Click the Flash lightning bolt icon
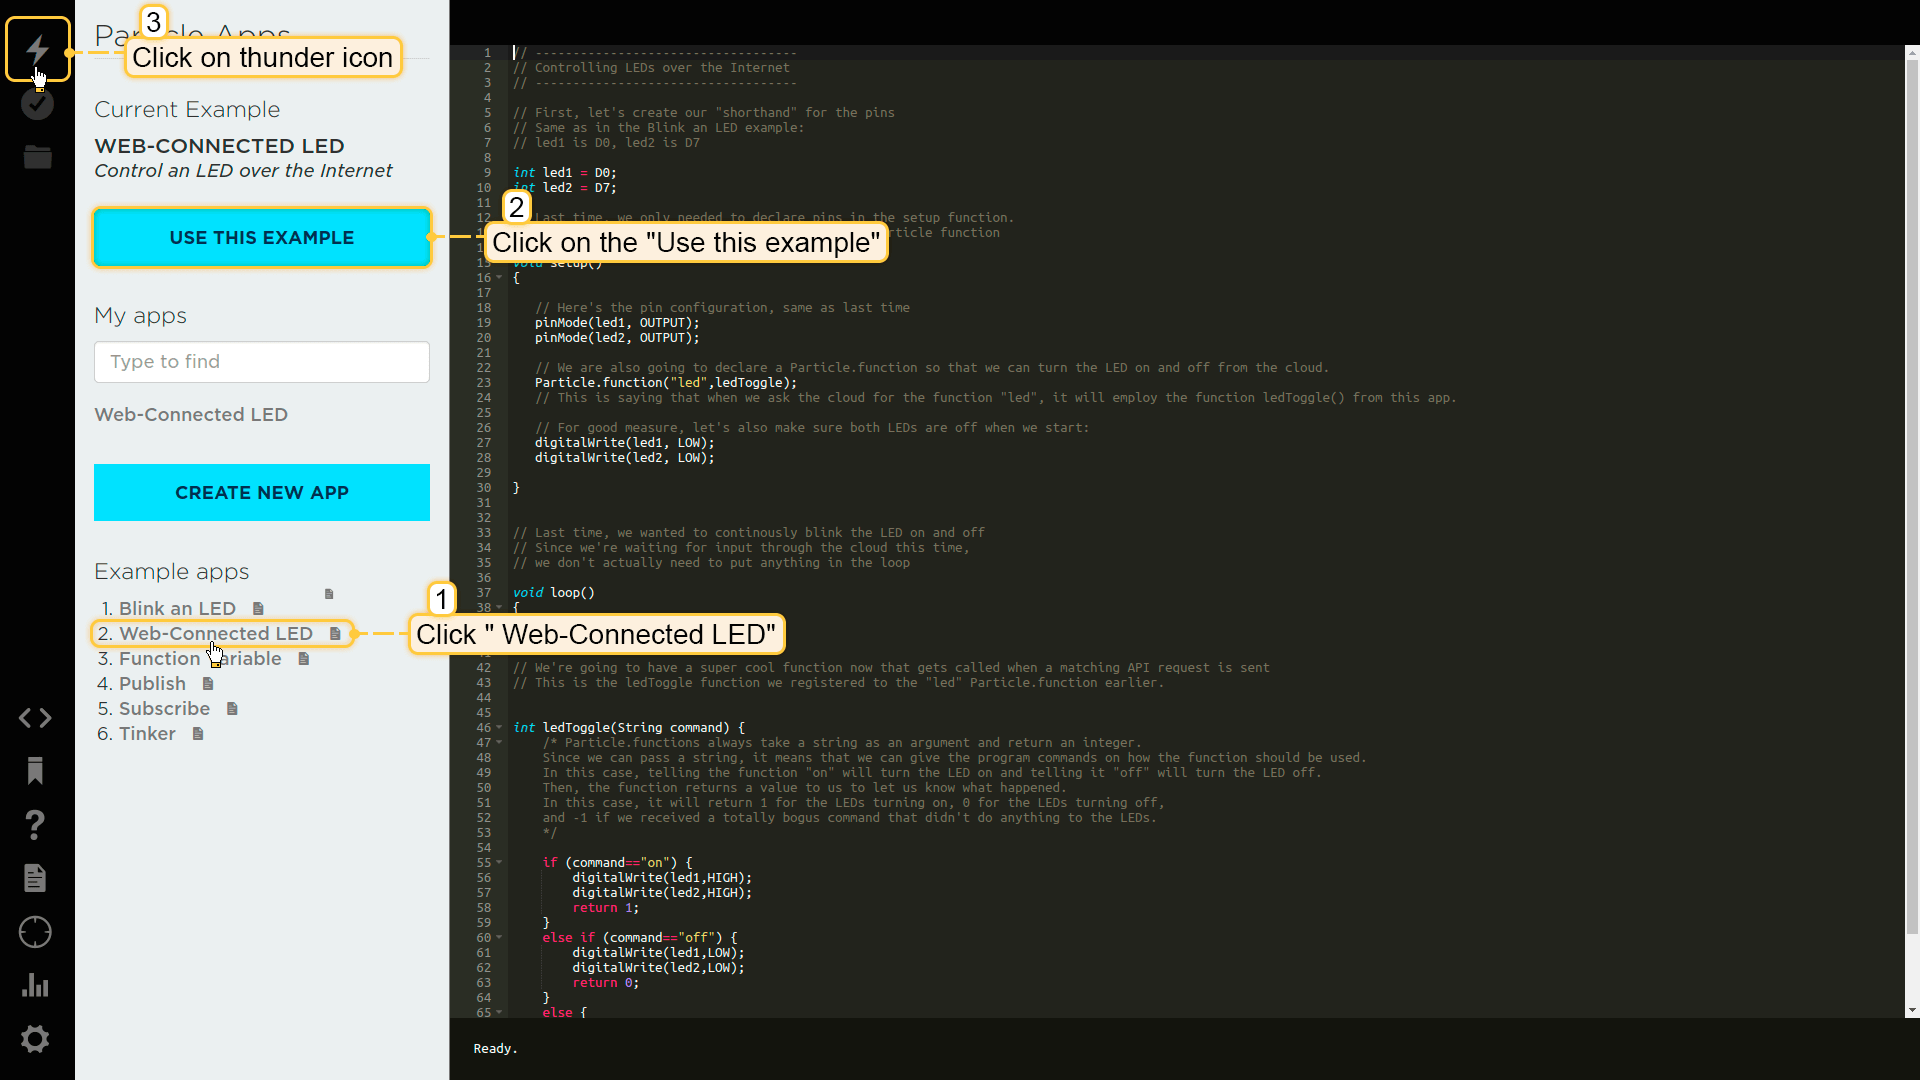This screenshot has width=1920, height=1080. pyautogui.click(x=37, y=48)
